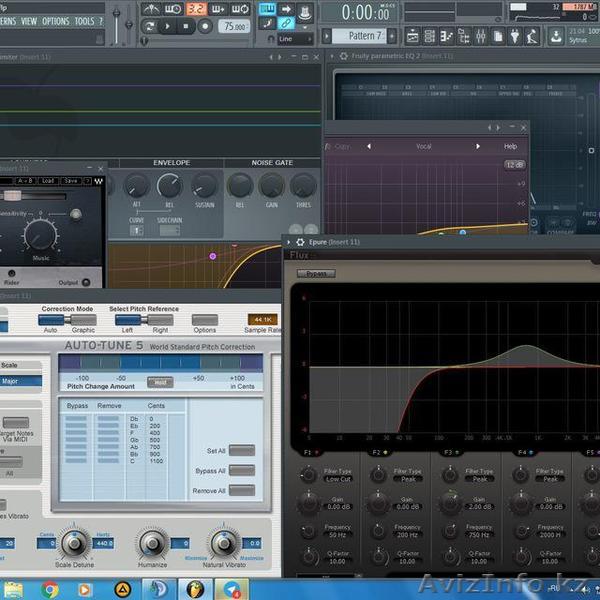Click the Auto-Tune Options button
The height and width of the screenshot is (600, 600).
tap(204, 320)
